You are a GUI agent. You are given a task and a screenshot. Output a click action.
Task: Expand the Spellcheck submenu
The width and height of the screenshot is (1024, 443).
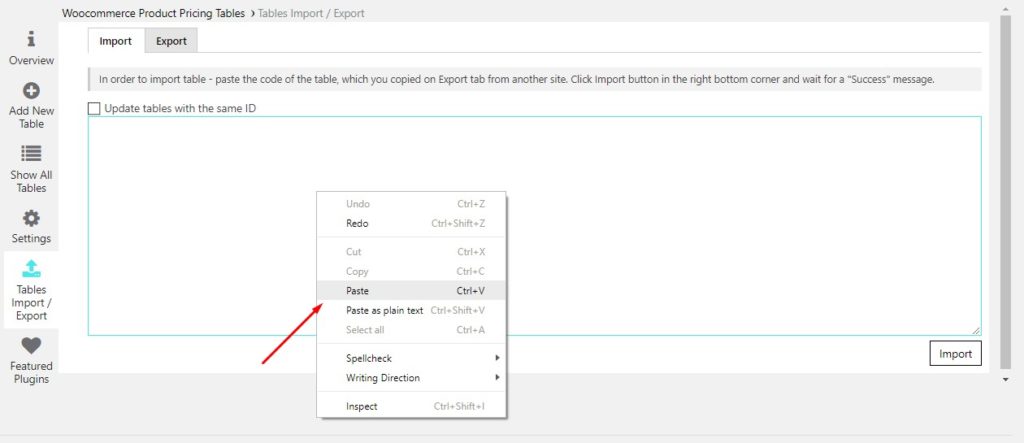pos(411,358)
